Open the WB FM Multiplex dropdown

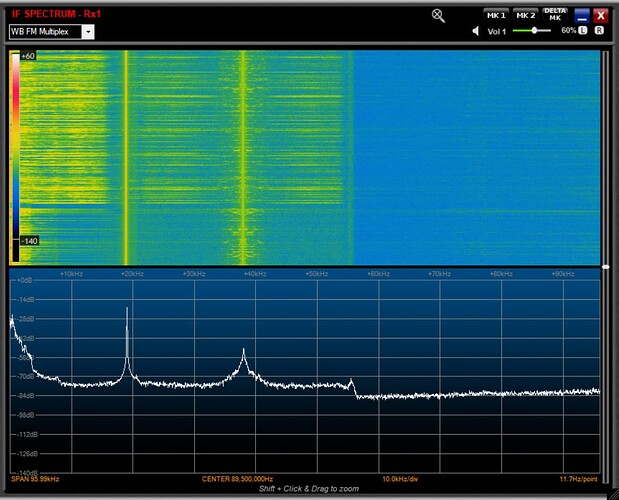[x=88, y=32]
